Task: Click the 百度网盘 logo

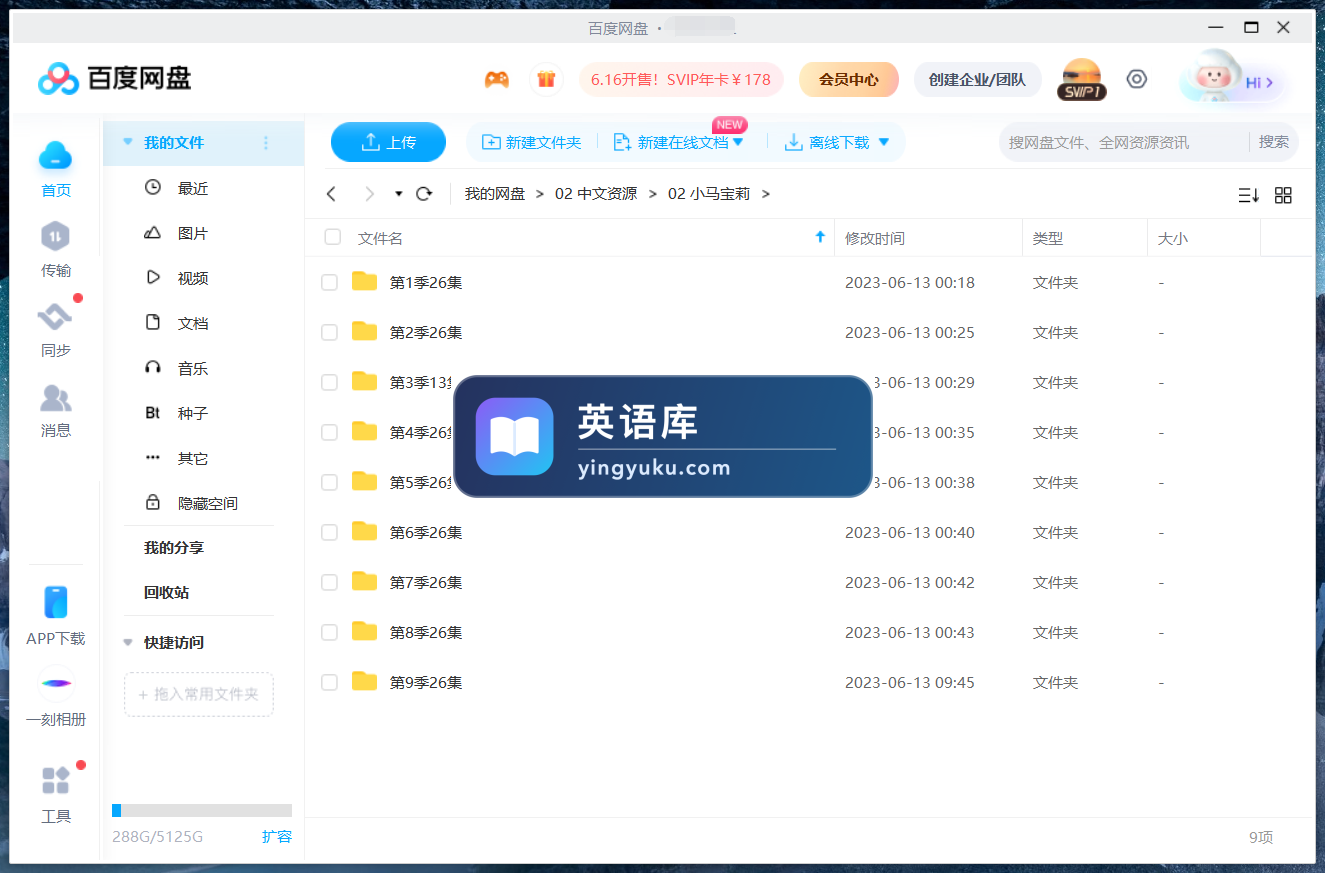Action: pyautogui.click(x=114, y=78)
